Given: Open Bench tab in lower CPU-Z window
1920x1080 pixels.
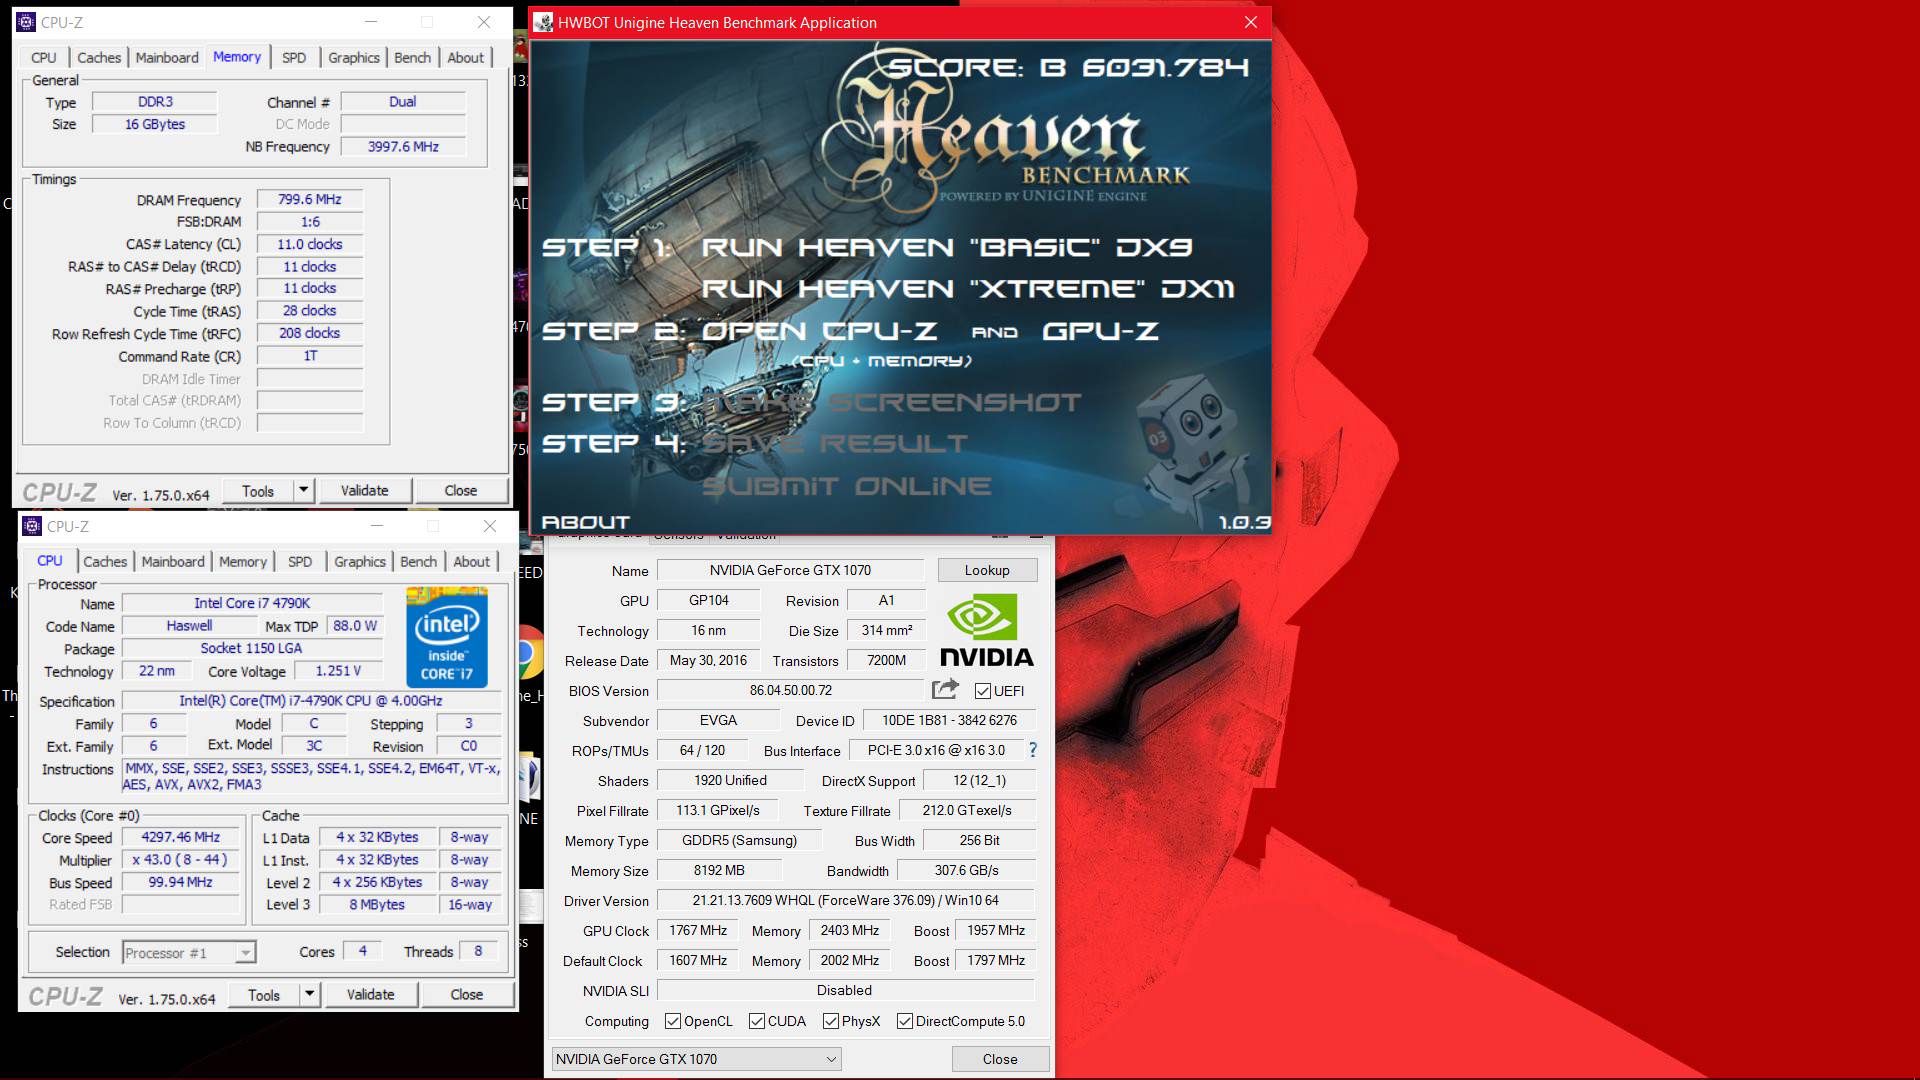Looking at the screenshot, I should point(418,561).
